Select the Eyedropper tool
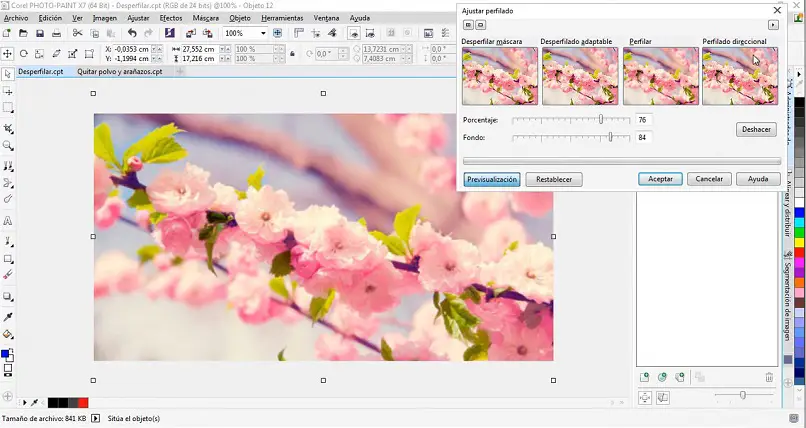This screenshot has width=806, height=428. [8, 317]
